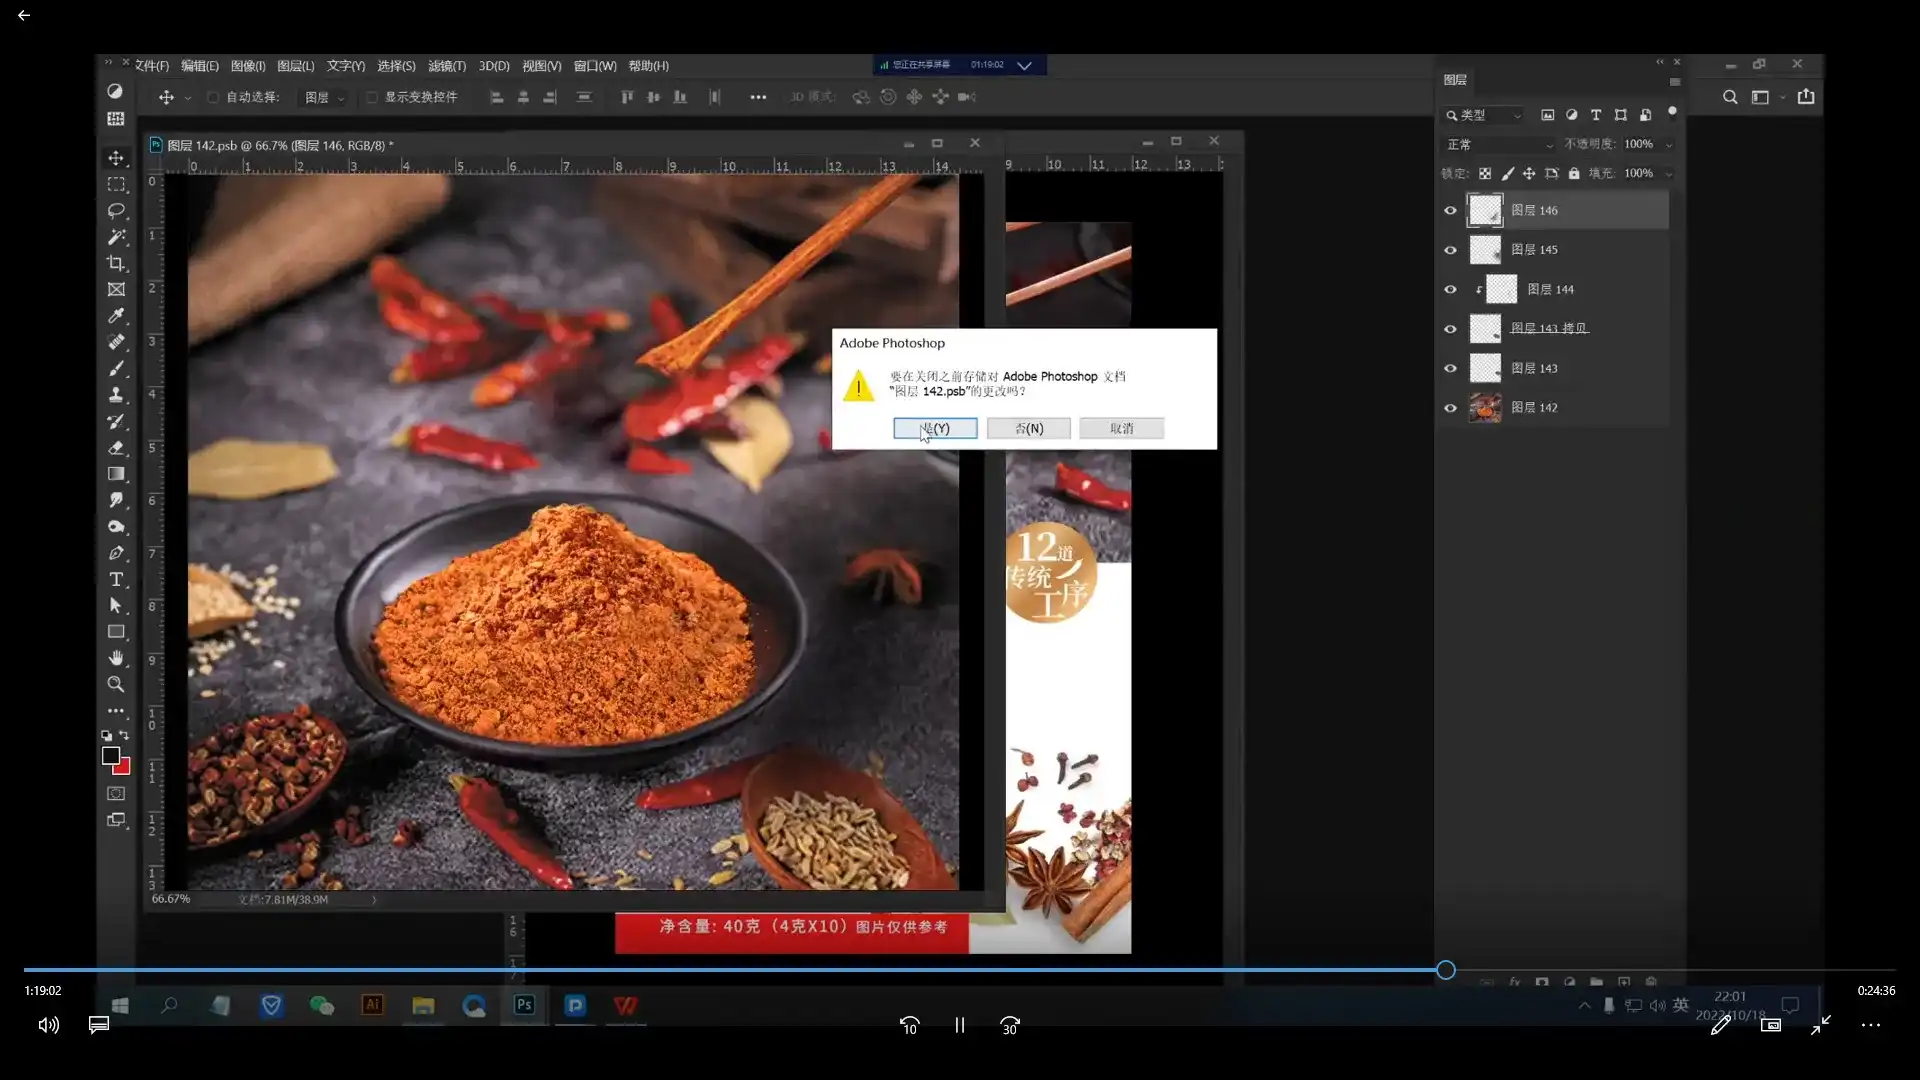Toggle visibility of layer 图层 142
This screenshot has width=1920, height=1080.
click(x=1450, y=408)
